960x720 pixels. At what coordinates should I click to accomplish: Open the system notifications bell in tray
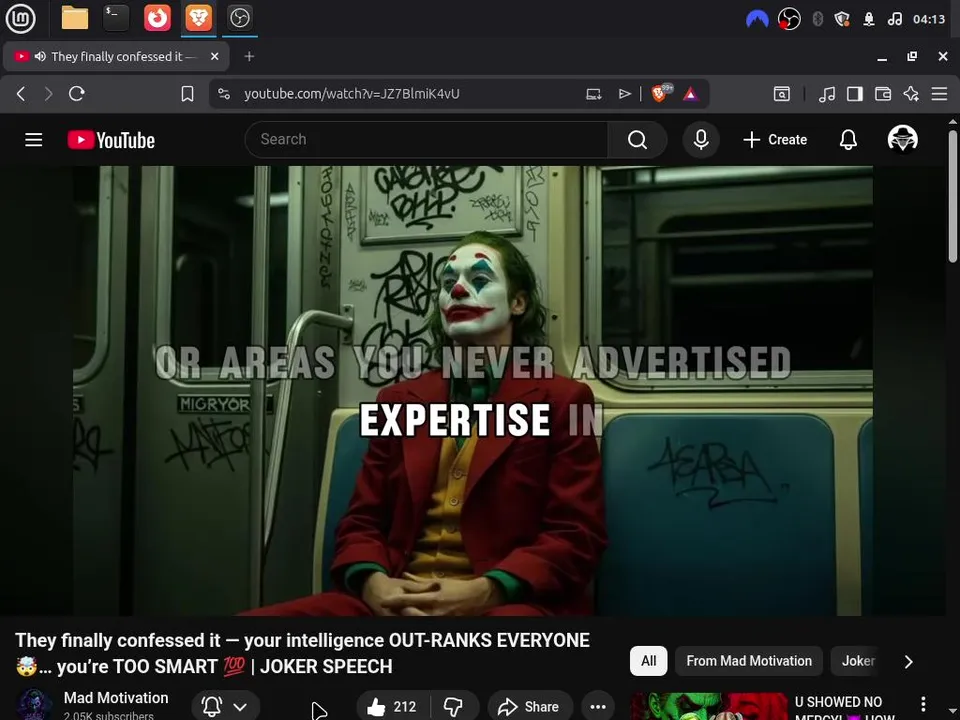[x=869, y=19]
